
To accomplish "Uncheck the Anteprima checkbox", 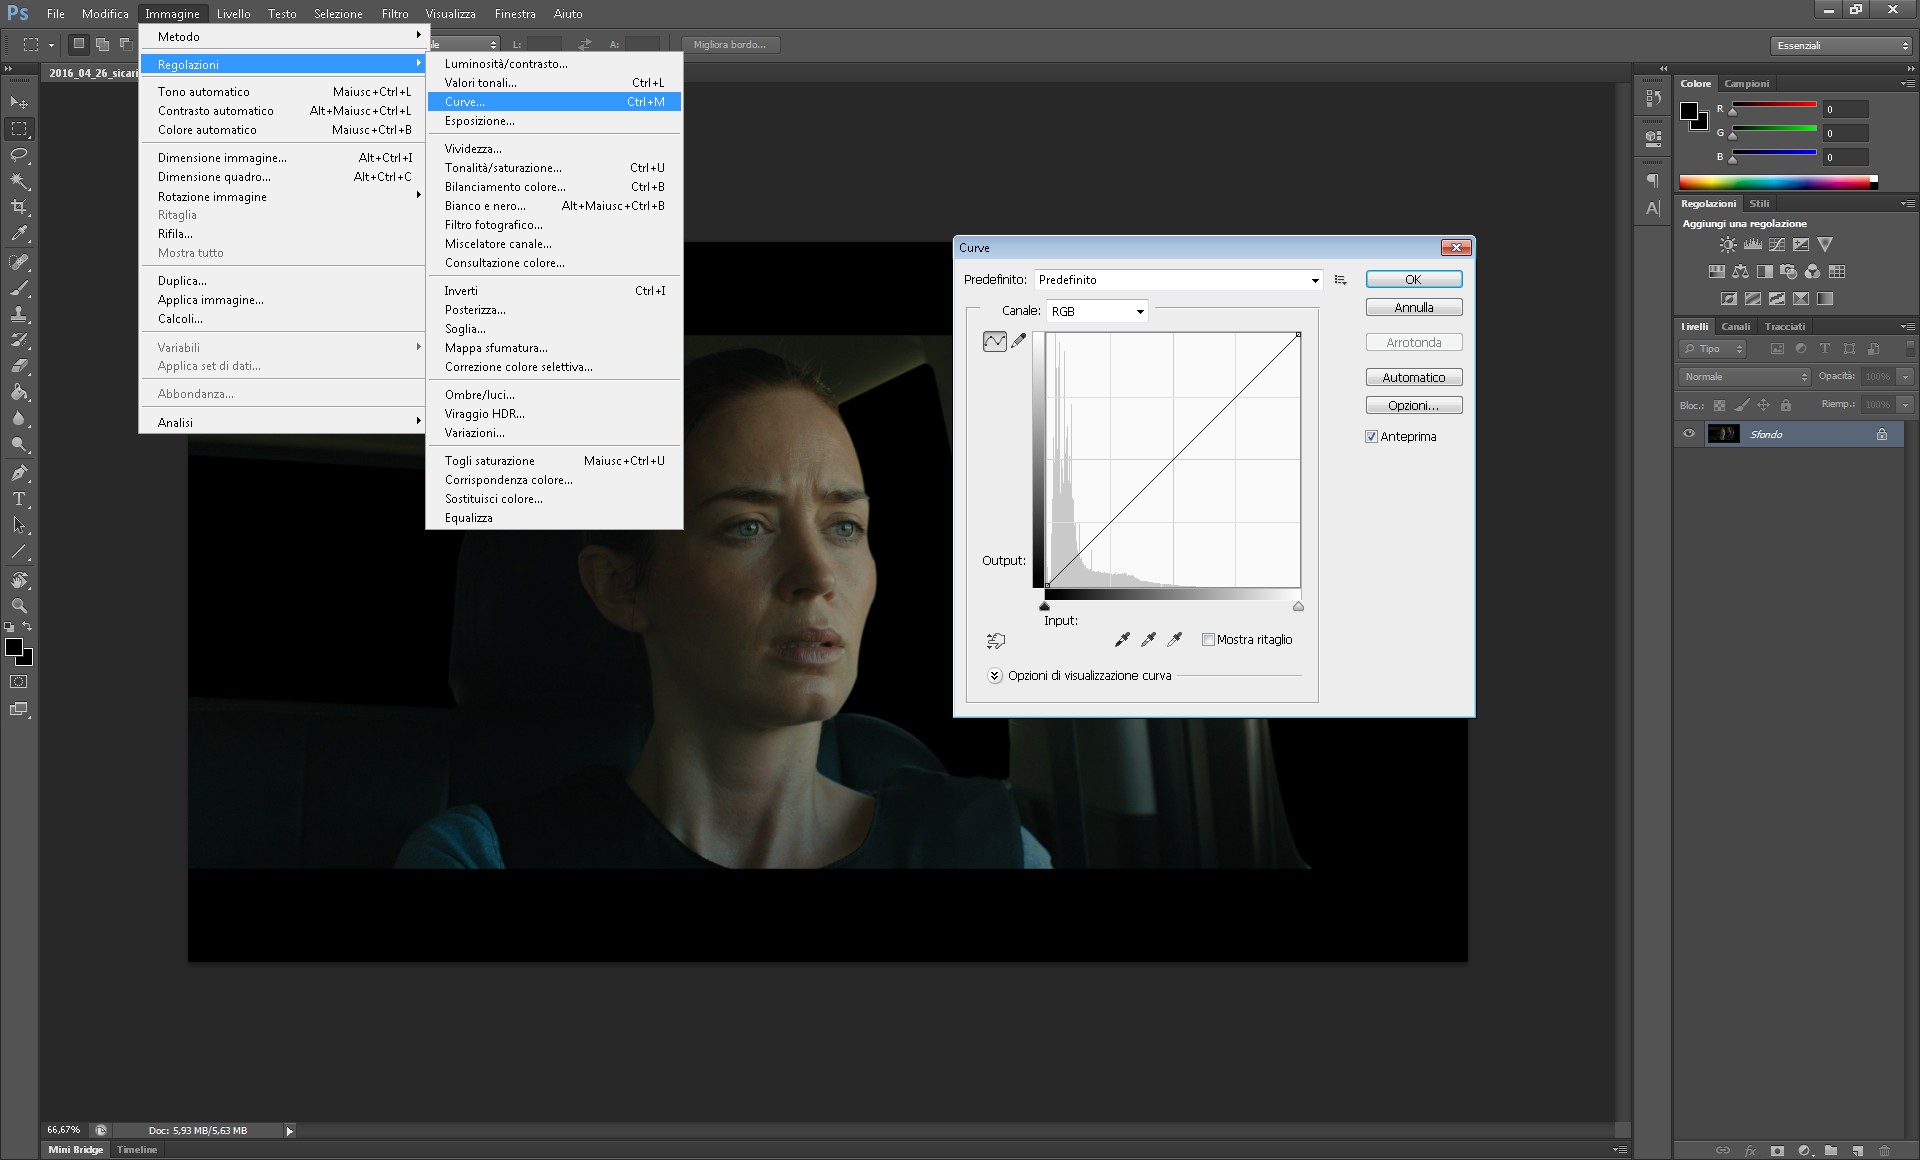I will pos(1372,437).
